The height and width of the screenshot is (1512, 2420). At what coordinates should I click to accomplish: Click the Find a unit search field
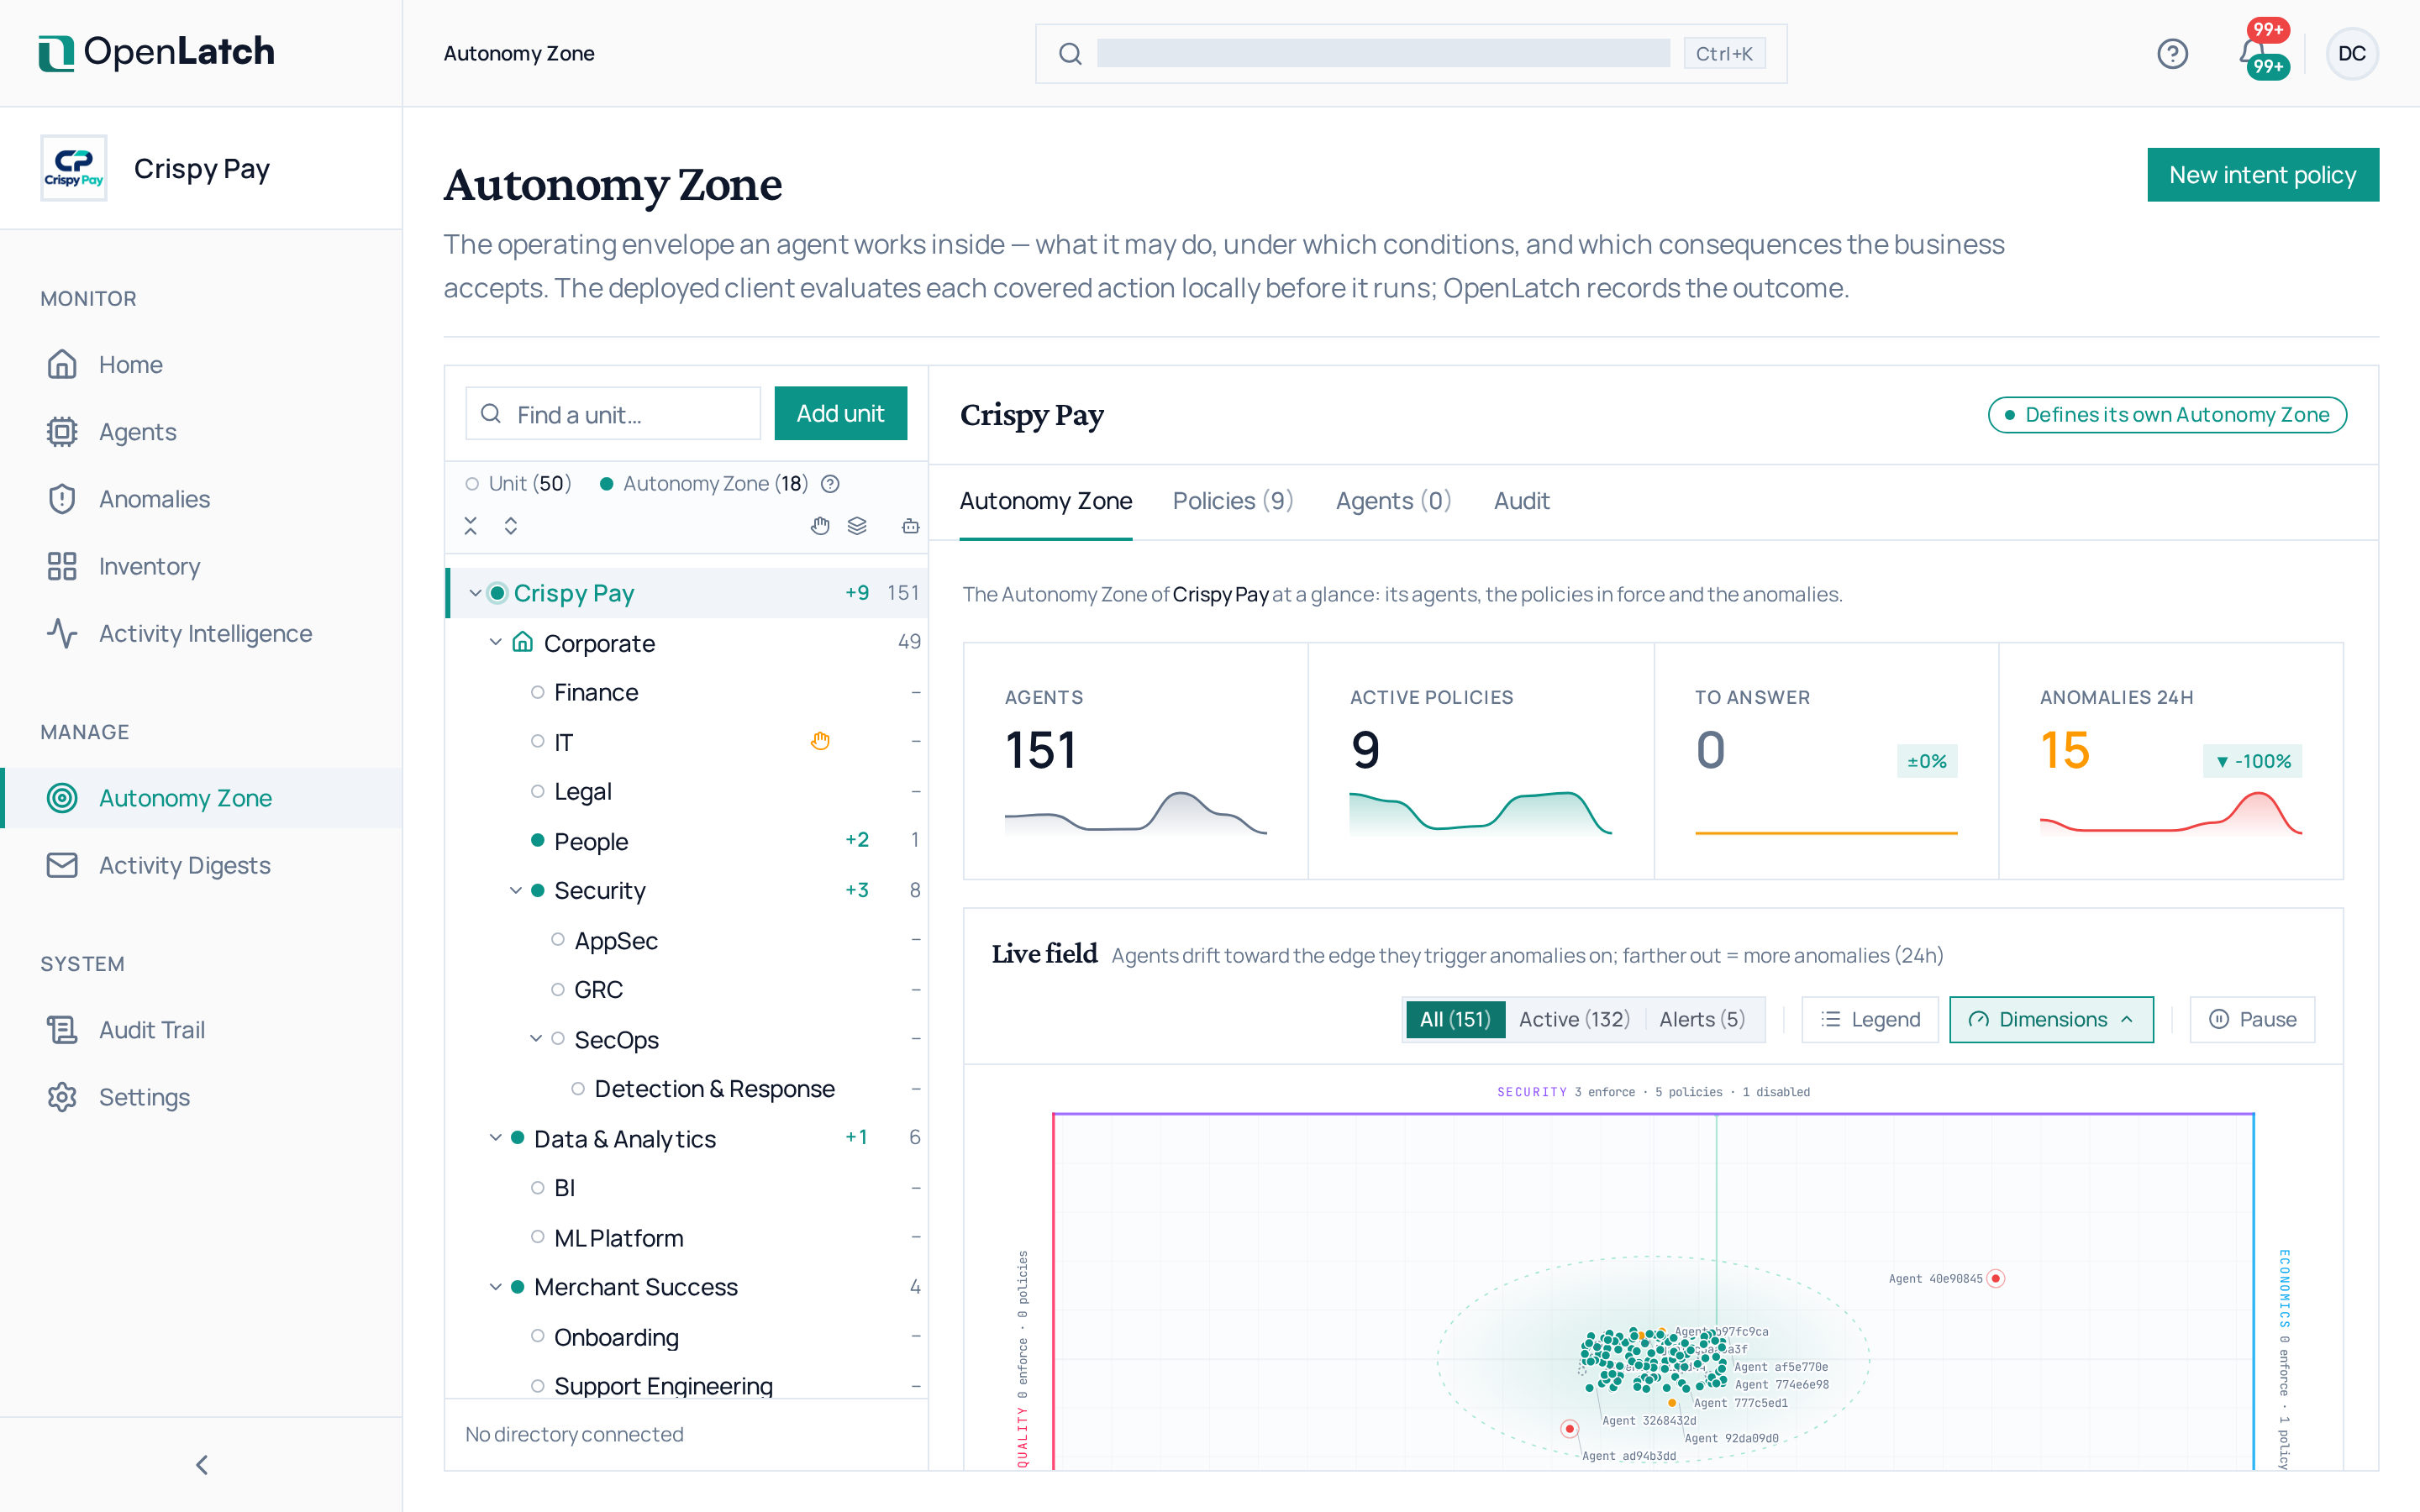(613, 413)
